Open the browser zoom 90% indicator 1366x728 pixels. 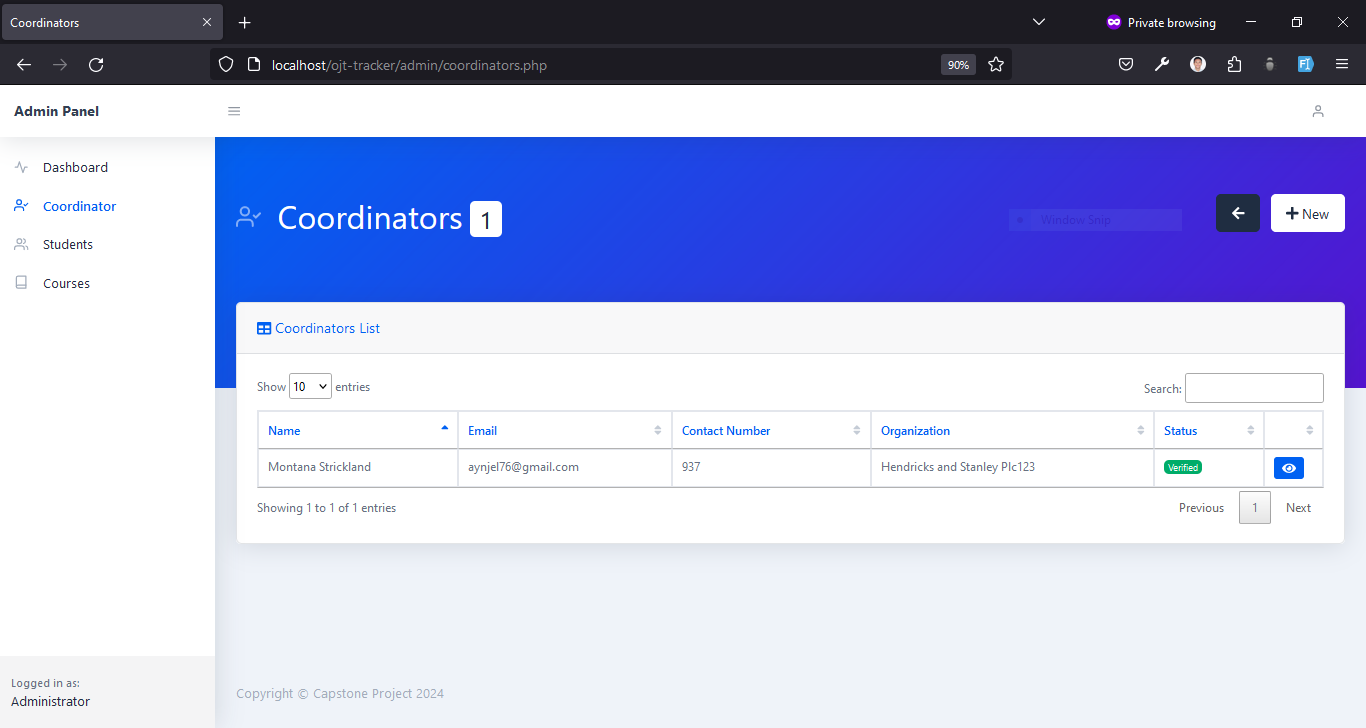958,65
